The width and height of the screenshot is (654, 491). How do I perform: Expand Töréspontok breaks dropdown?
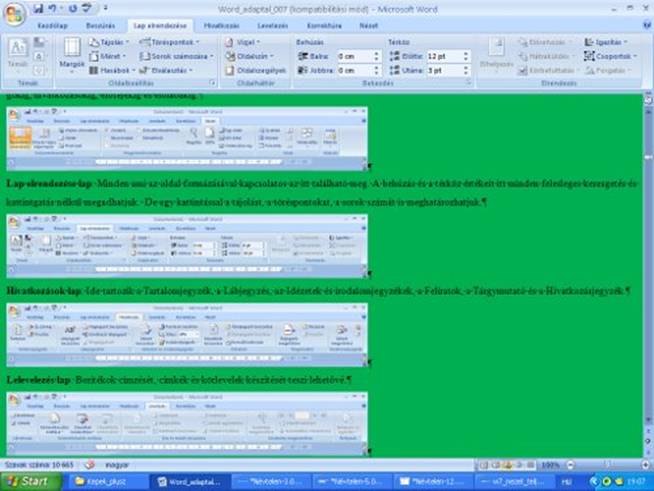[169, 42]
